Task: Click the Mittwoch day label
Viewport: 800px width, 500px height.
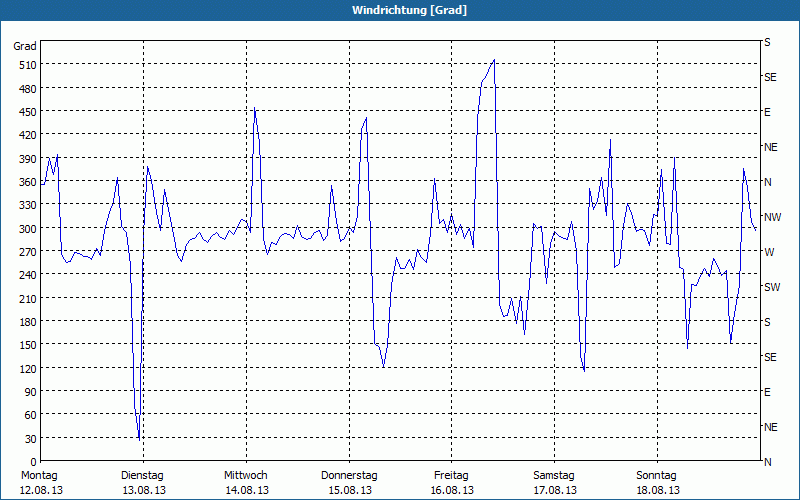Action: [245, 476]
